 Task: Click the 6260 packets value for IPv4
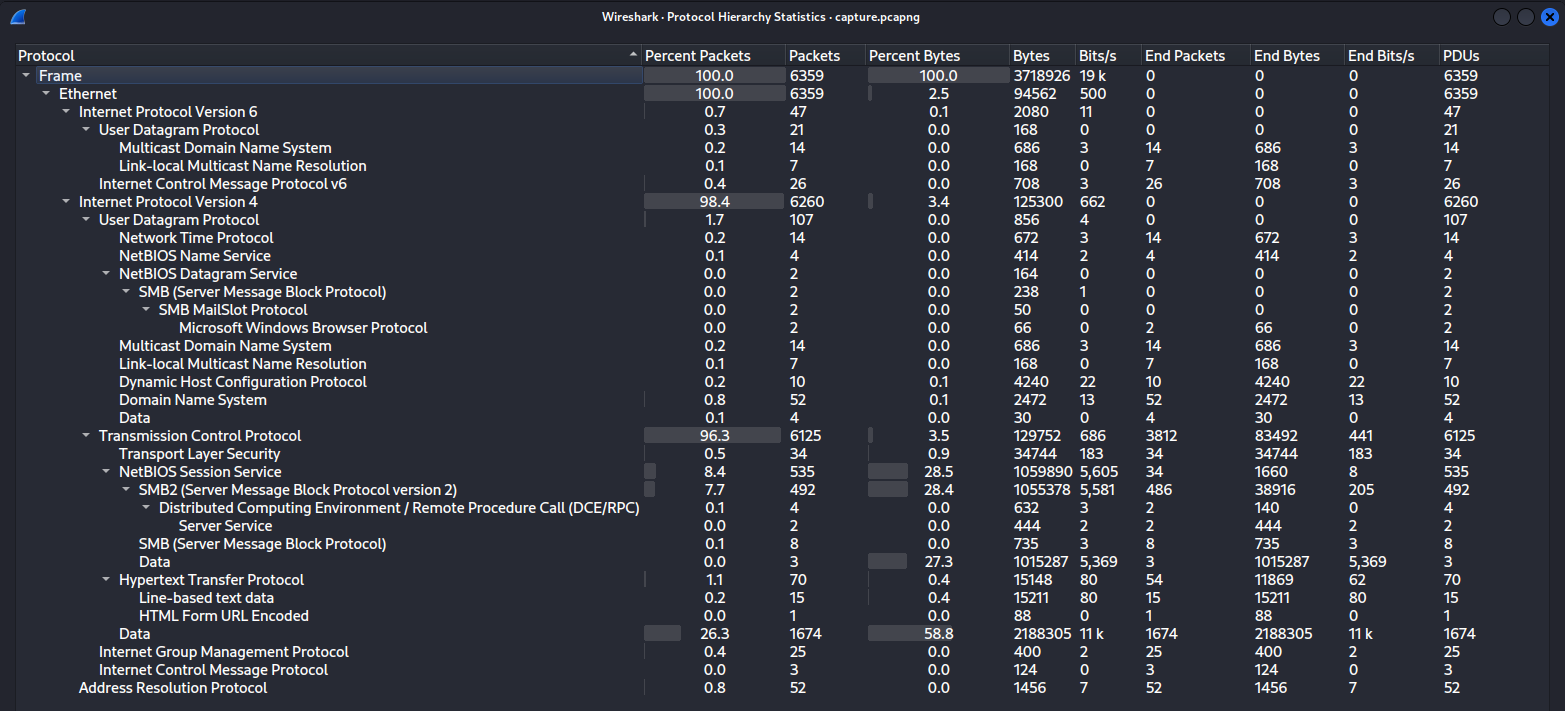point(806,202)
